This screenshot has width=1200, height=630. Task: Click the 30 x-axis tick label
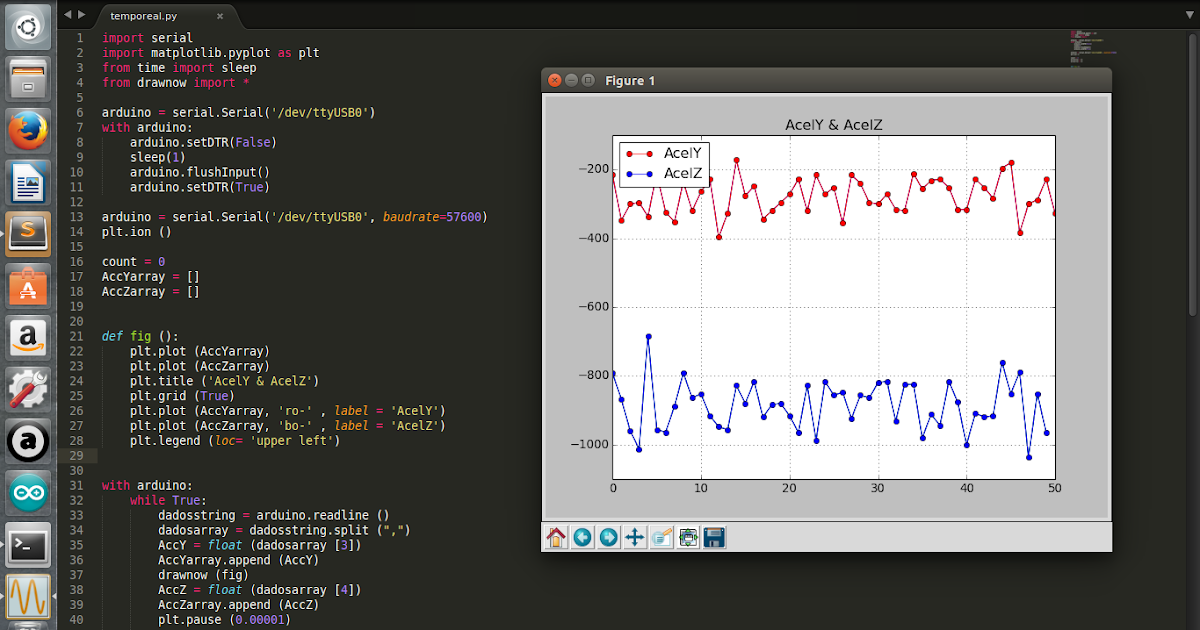[x=877, y=488]
